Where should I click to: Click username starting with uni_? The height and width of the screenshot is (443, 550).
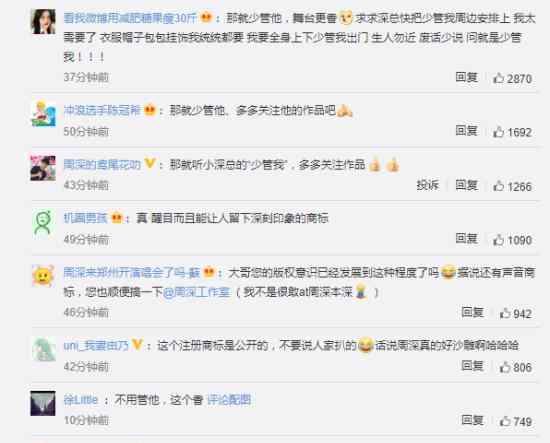coord(96,345)
